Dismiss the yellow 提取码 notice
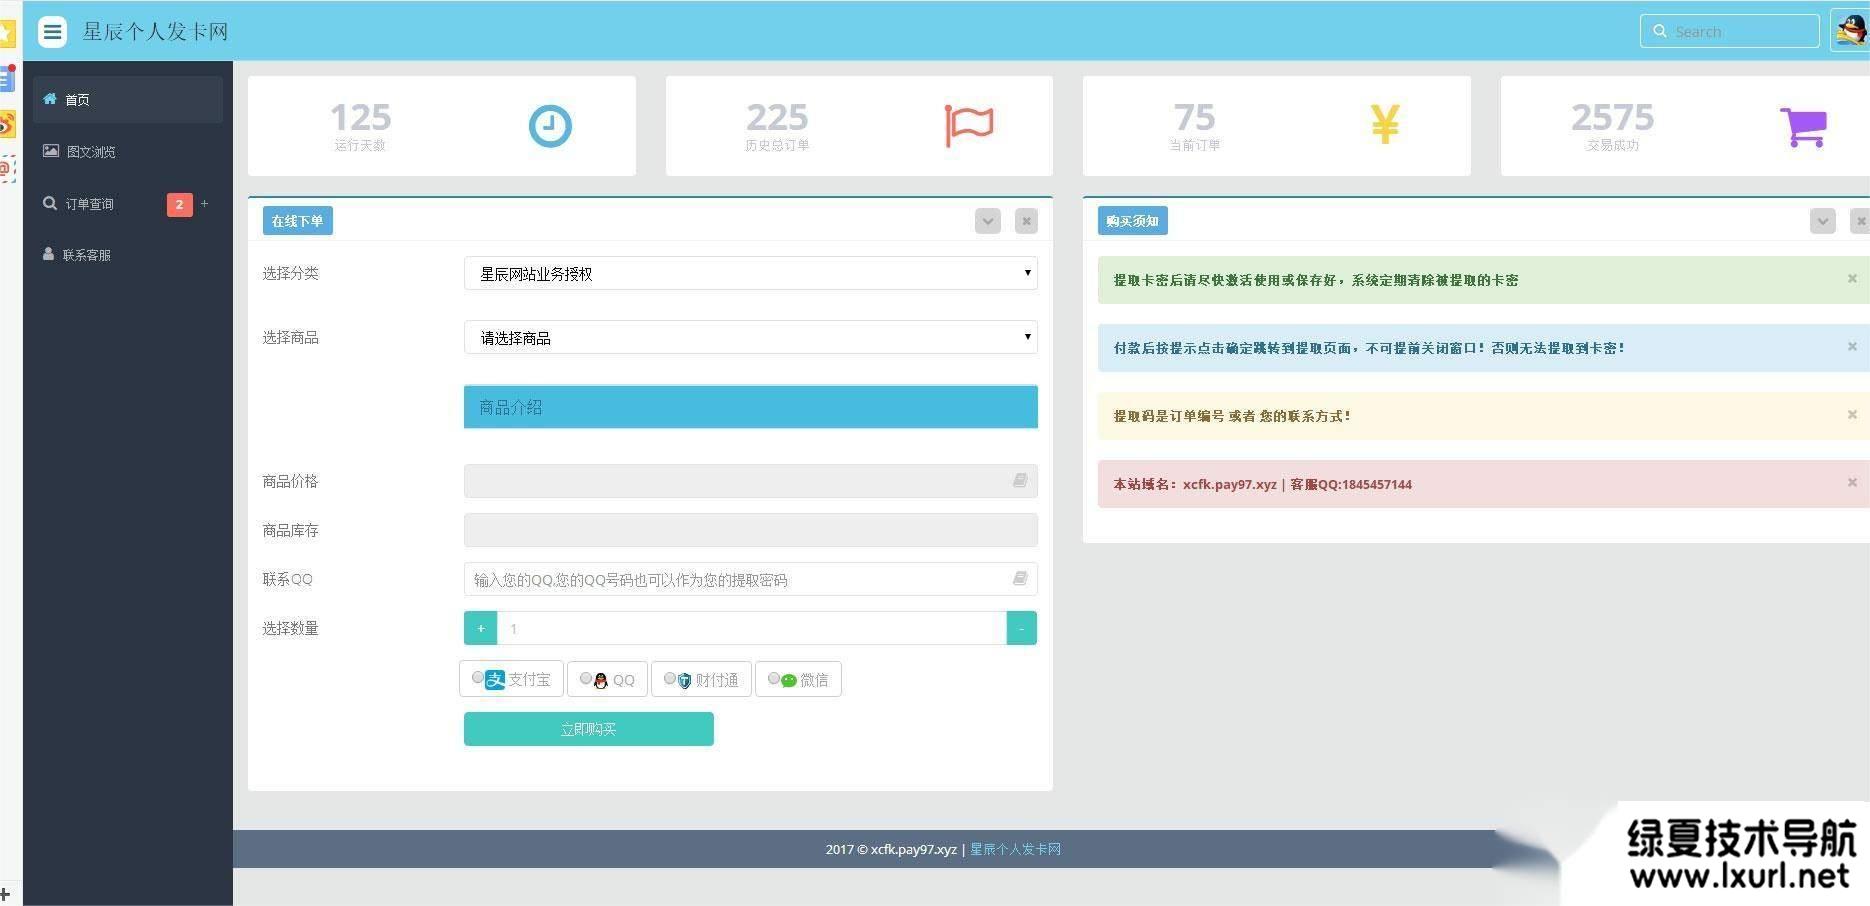1870x906 pixels. (x=1852, y=415)
